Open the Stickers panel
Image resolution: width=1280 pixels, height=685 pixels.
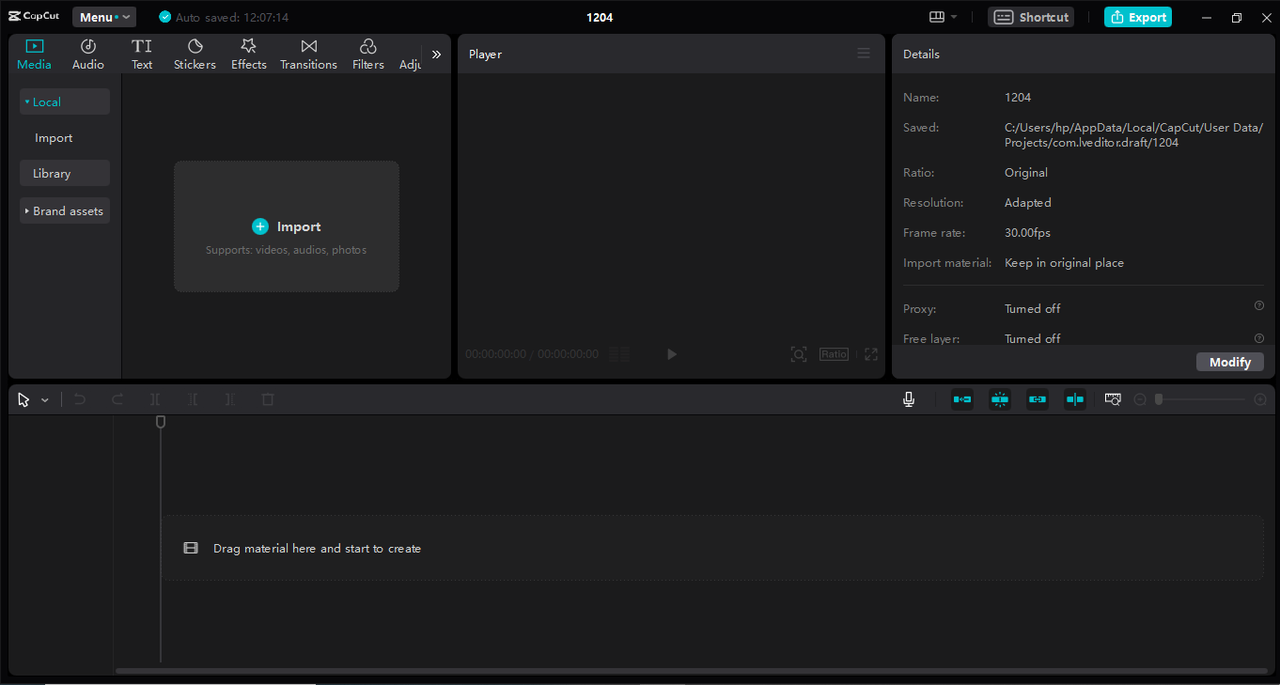(x=195, y=54)
